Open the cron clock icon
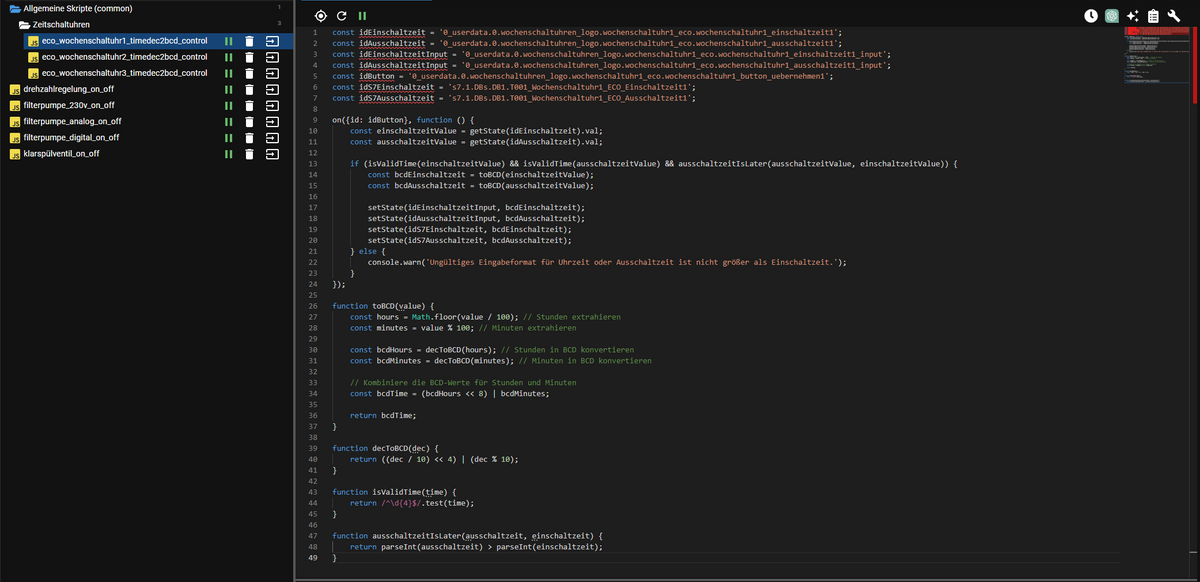Screen dimensions: 1200x582 (x=1091, y=16)
